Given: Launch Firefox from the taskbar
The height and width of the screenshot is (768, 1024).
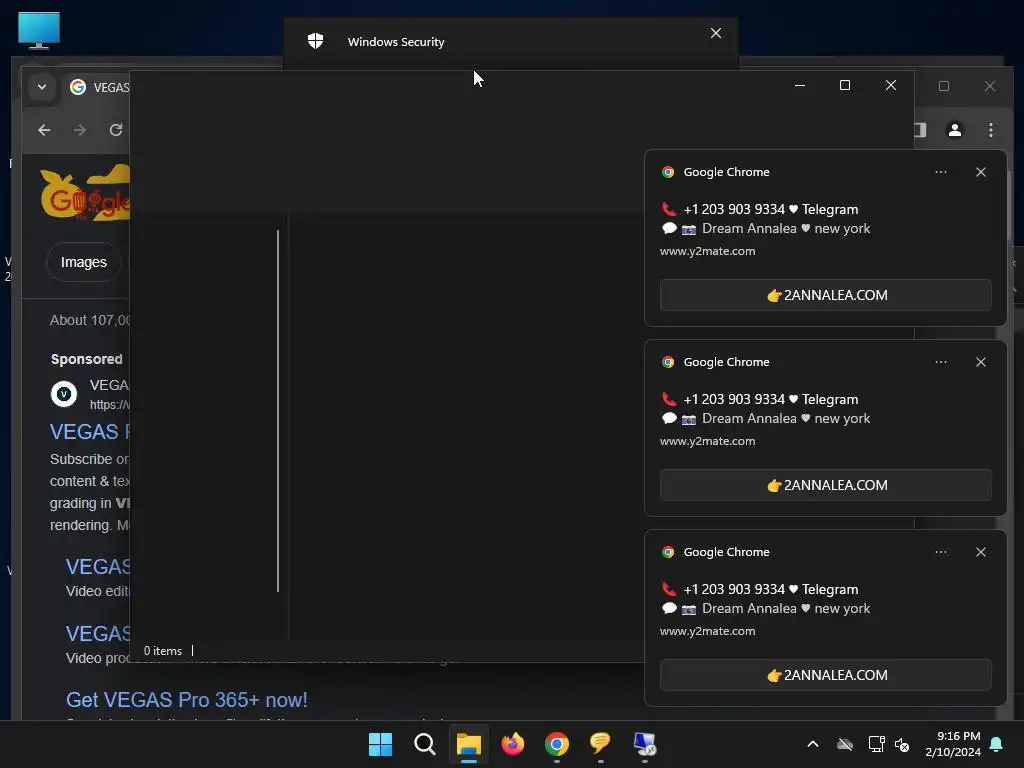Looking at the screenshot, I should click(x=513, y=744).
